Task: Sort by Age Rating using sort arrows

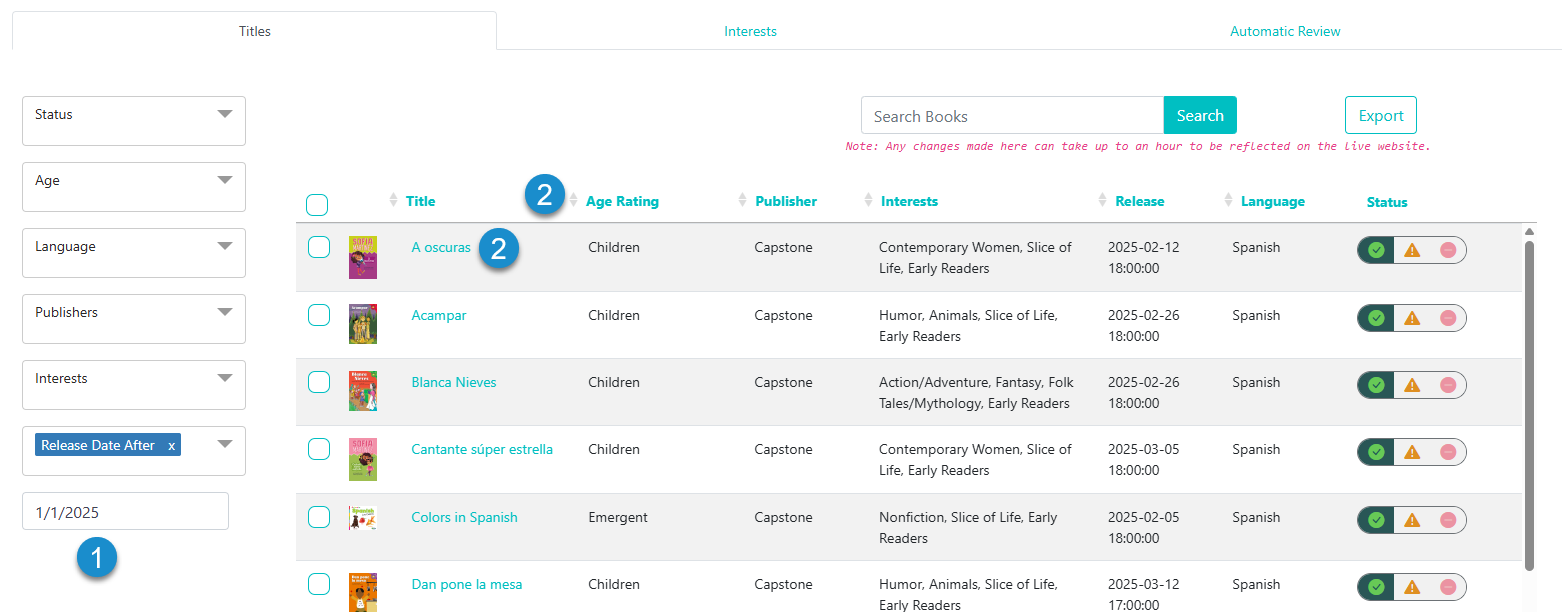Action: (574, 200)
